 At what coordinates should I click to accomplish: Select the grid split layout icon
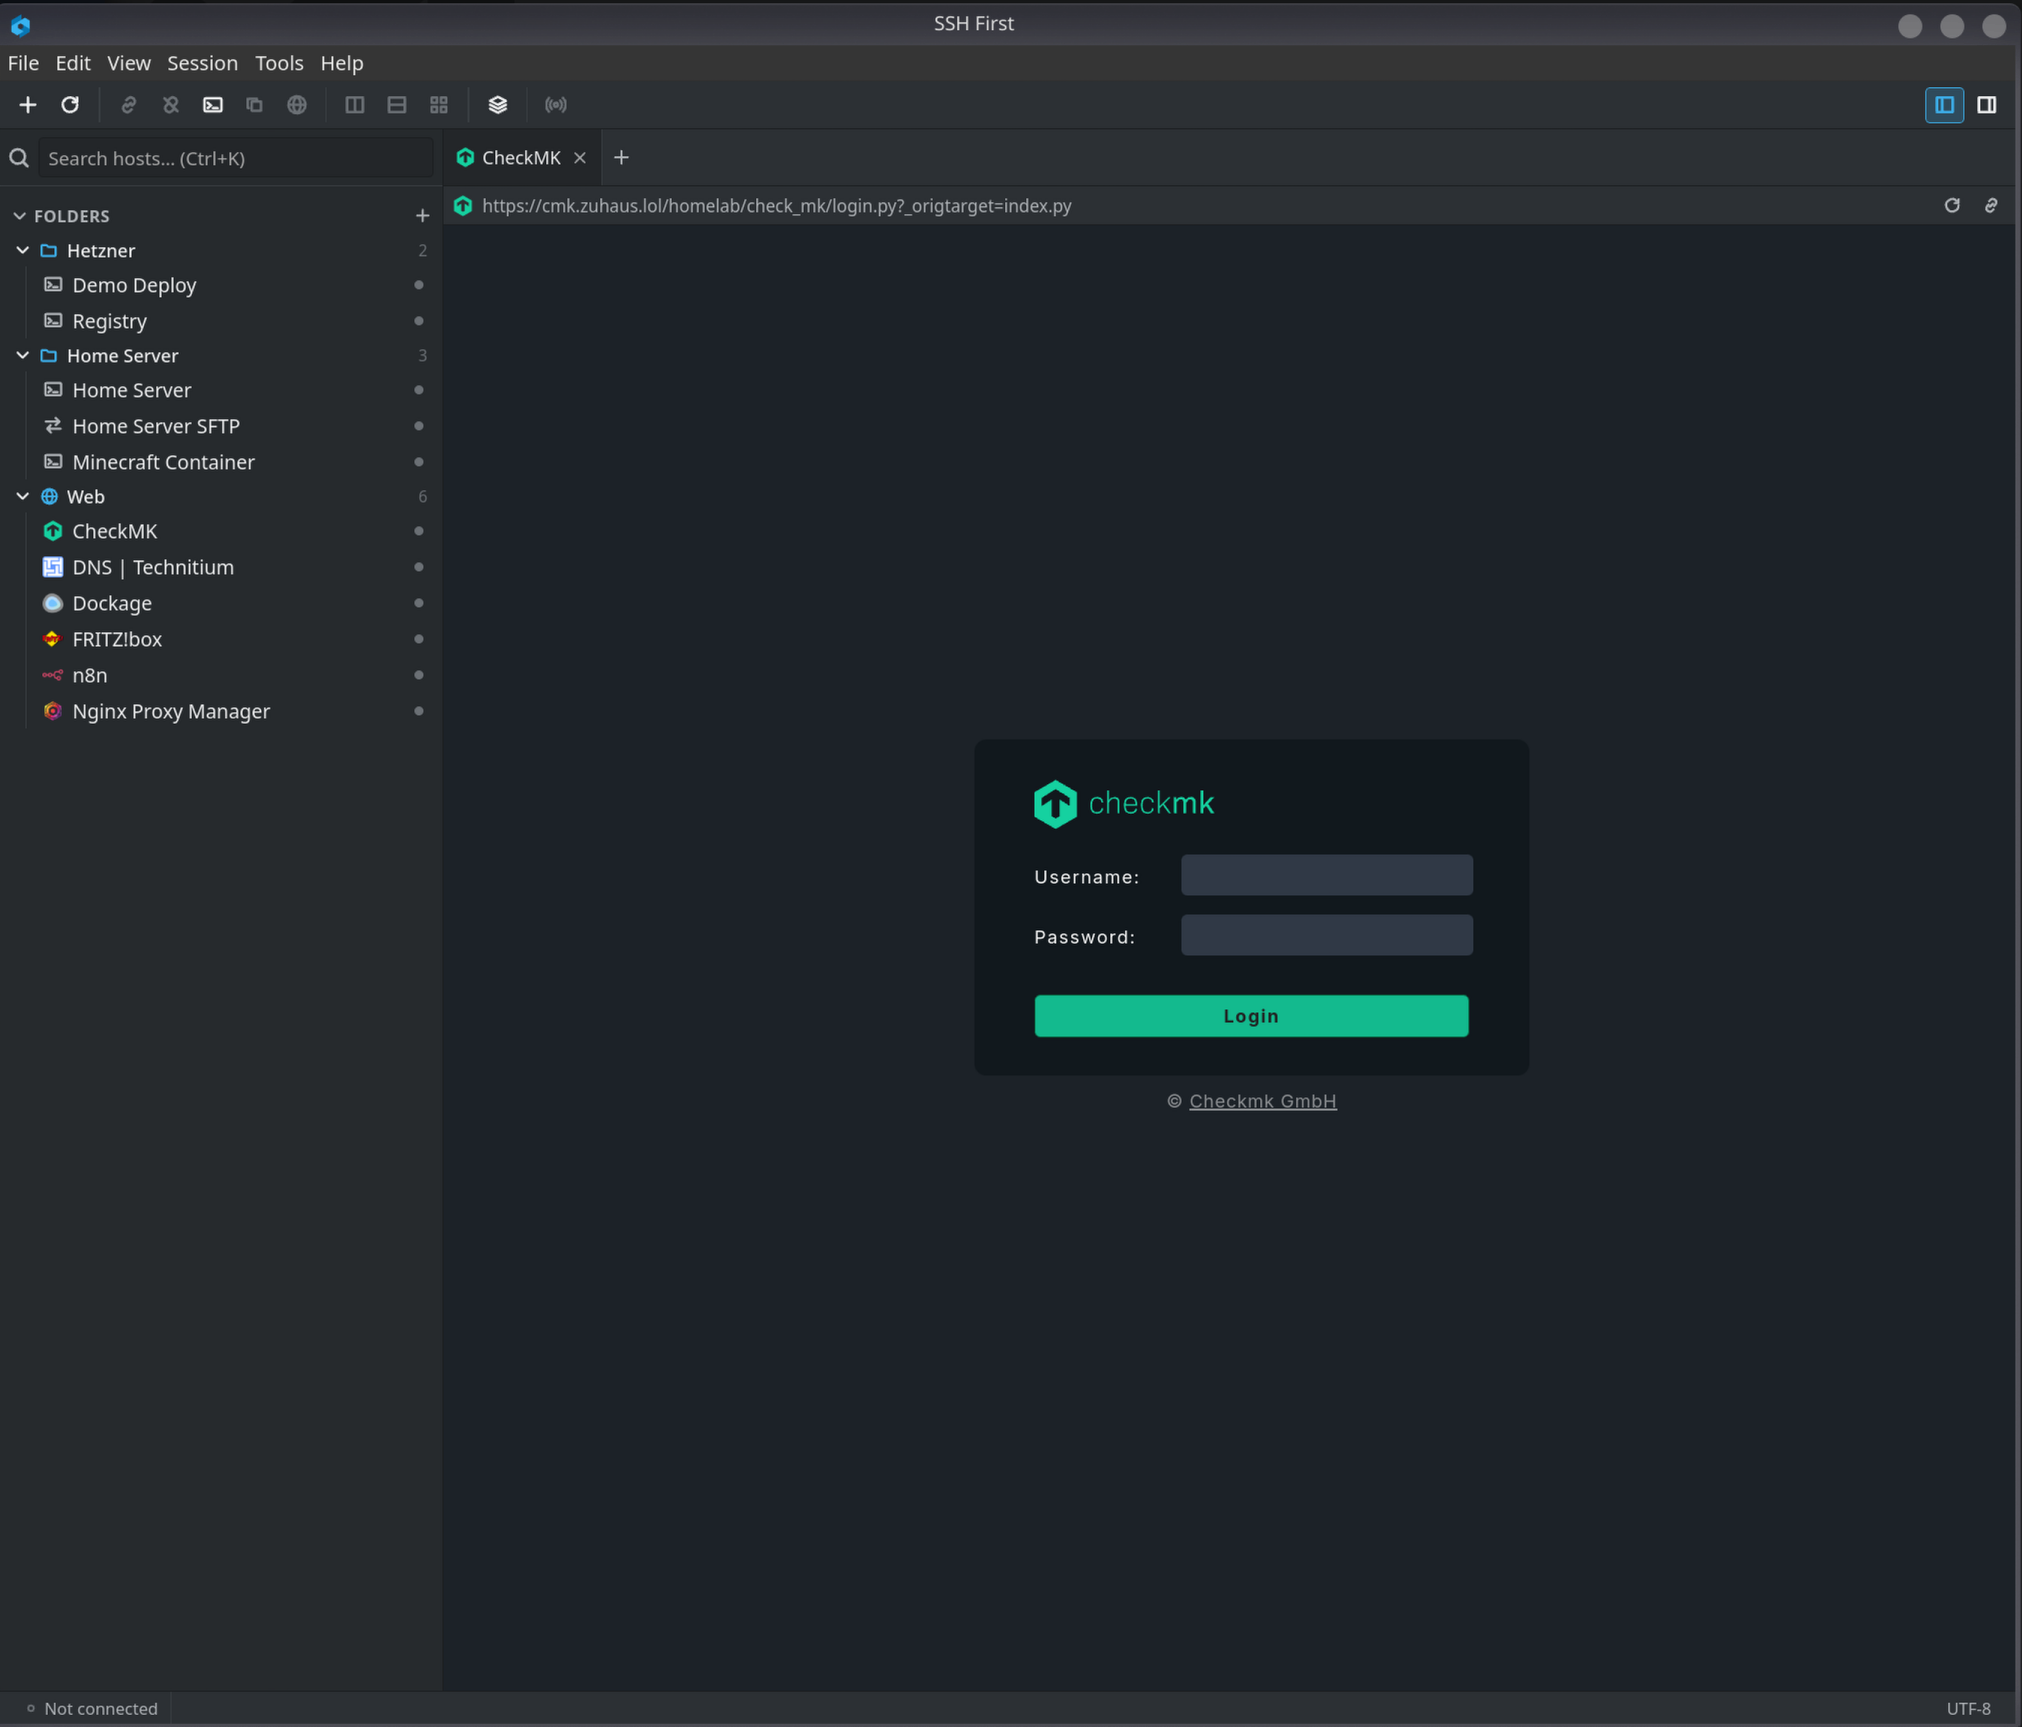click(439, 105)
